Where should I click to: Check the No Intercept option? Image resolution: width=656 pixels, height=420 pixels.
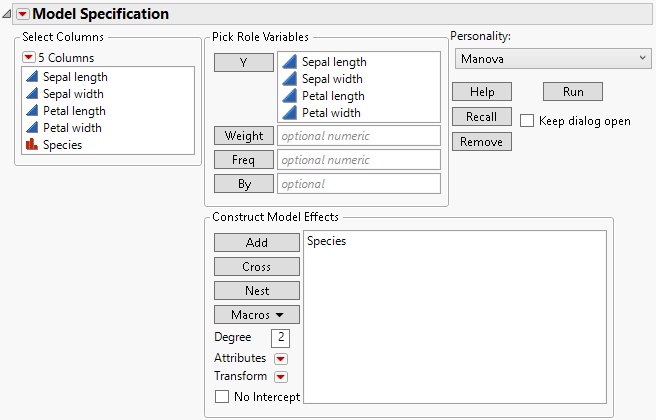tap(222, 397)
